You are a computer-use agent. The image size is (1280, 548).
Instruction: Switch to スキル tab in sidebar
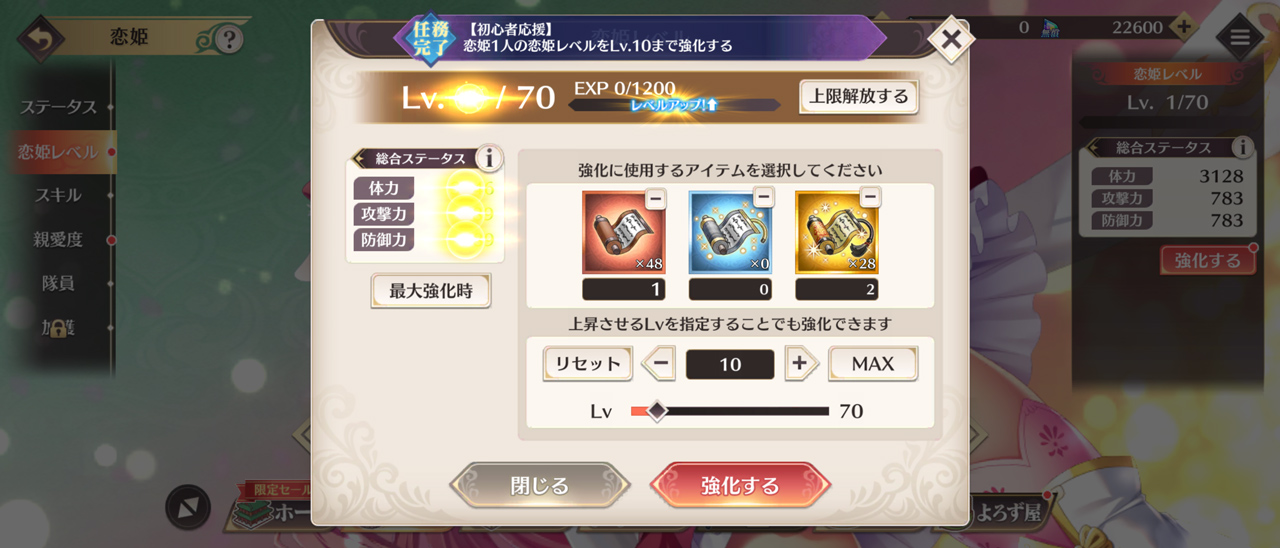click(58, 195)
